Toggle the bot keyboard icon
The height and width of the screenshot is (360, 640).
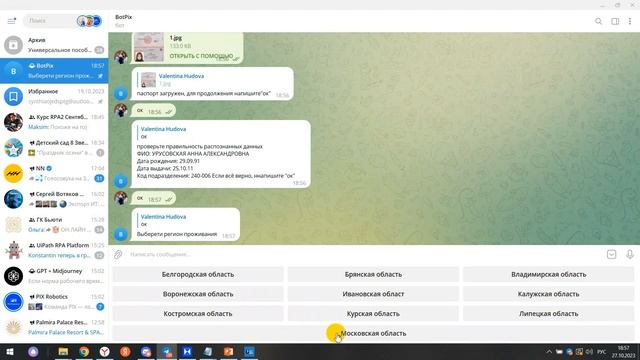611,254
